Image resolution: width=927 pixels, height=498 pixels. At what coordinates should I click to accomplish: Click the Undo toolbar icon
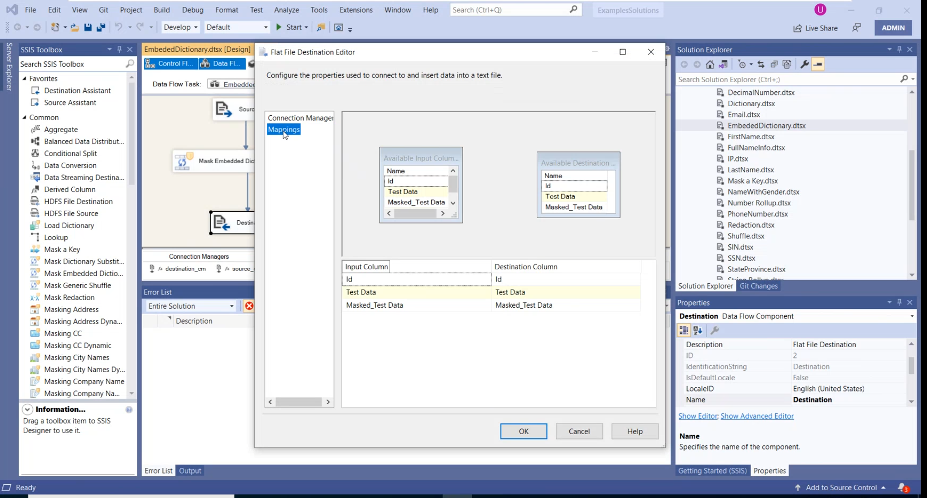click(118, 27)
